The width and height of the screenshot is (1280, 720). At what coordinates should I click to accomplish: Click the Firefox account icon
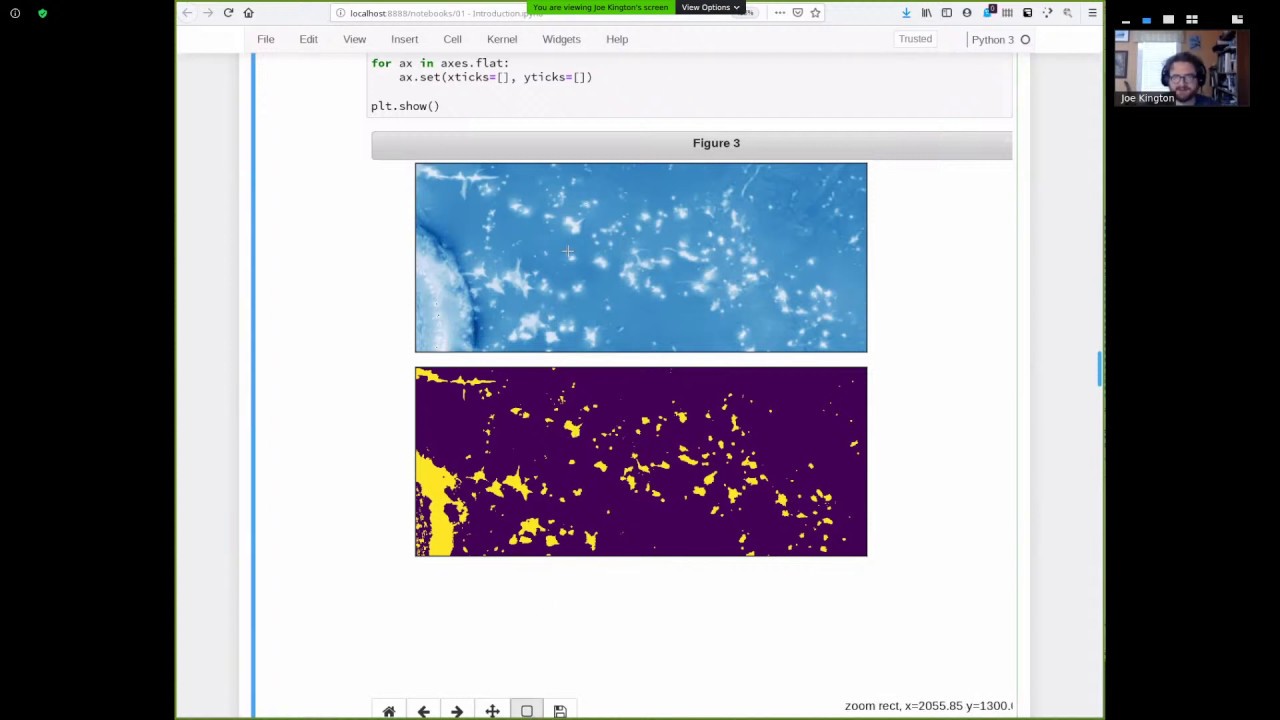(967, 13)
